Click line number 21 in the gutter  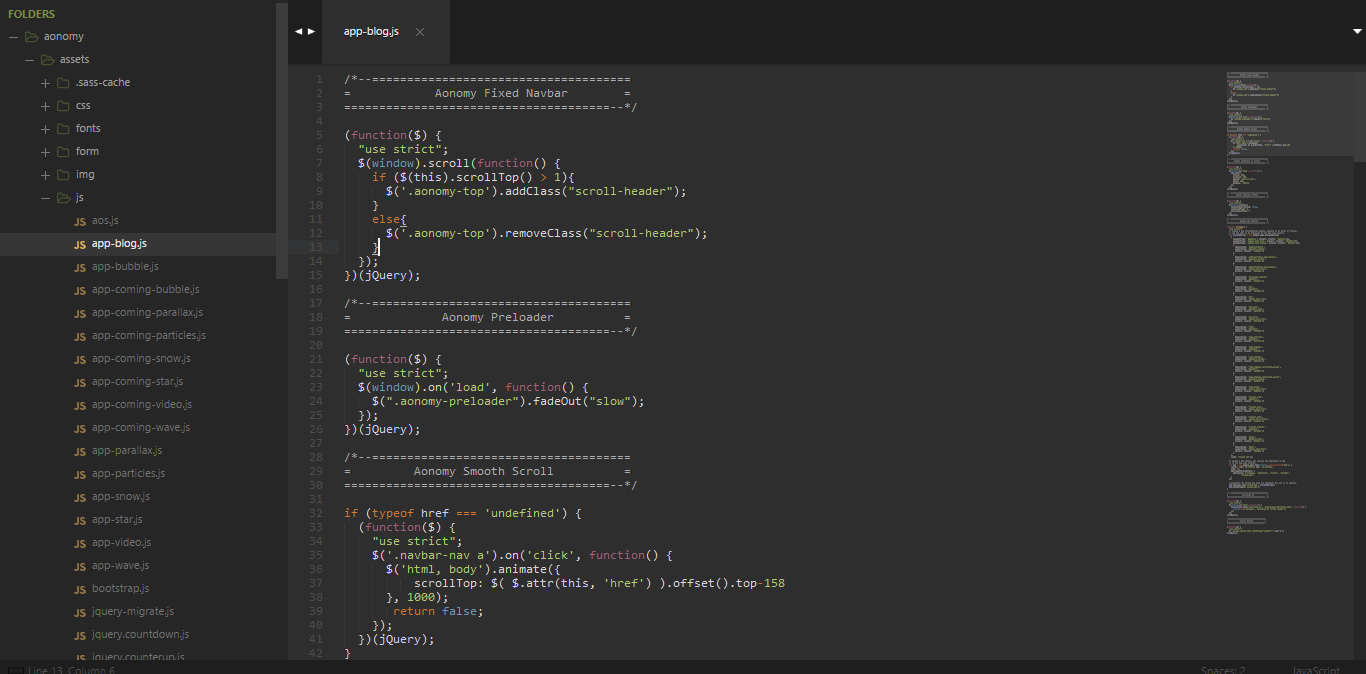pos(318,359)
